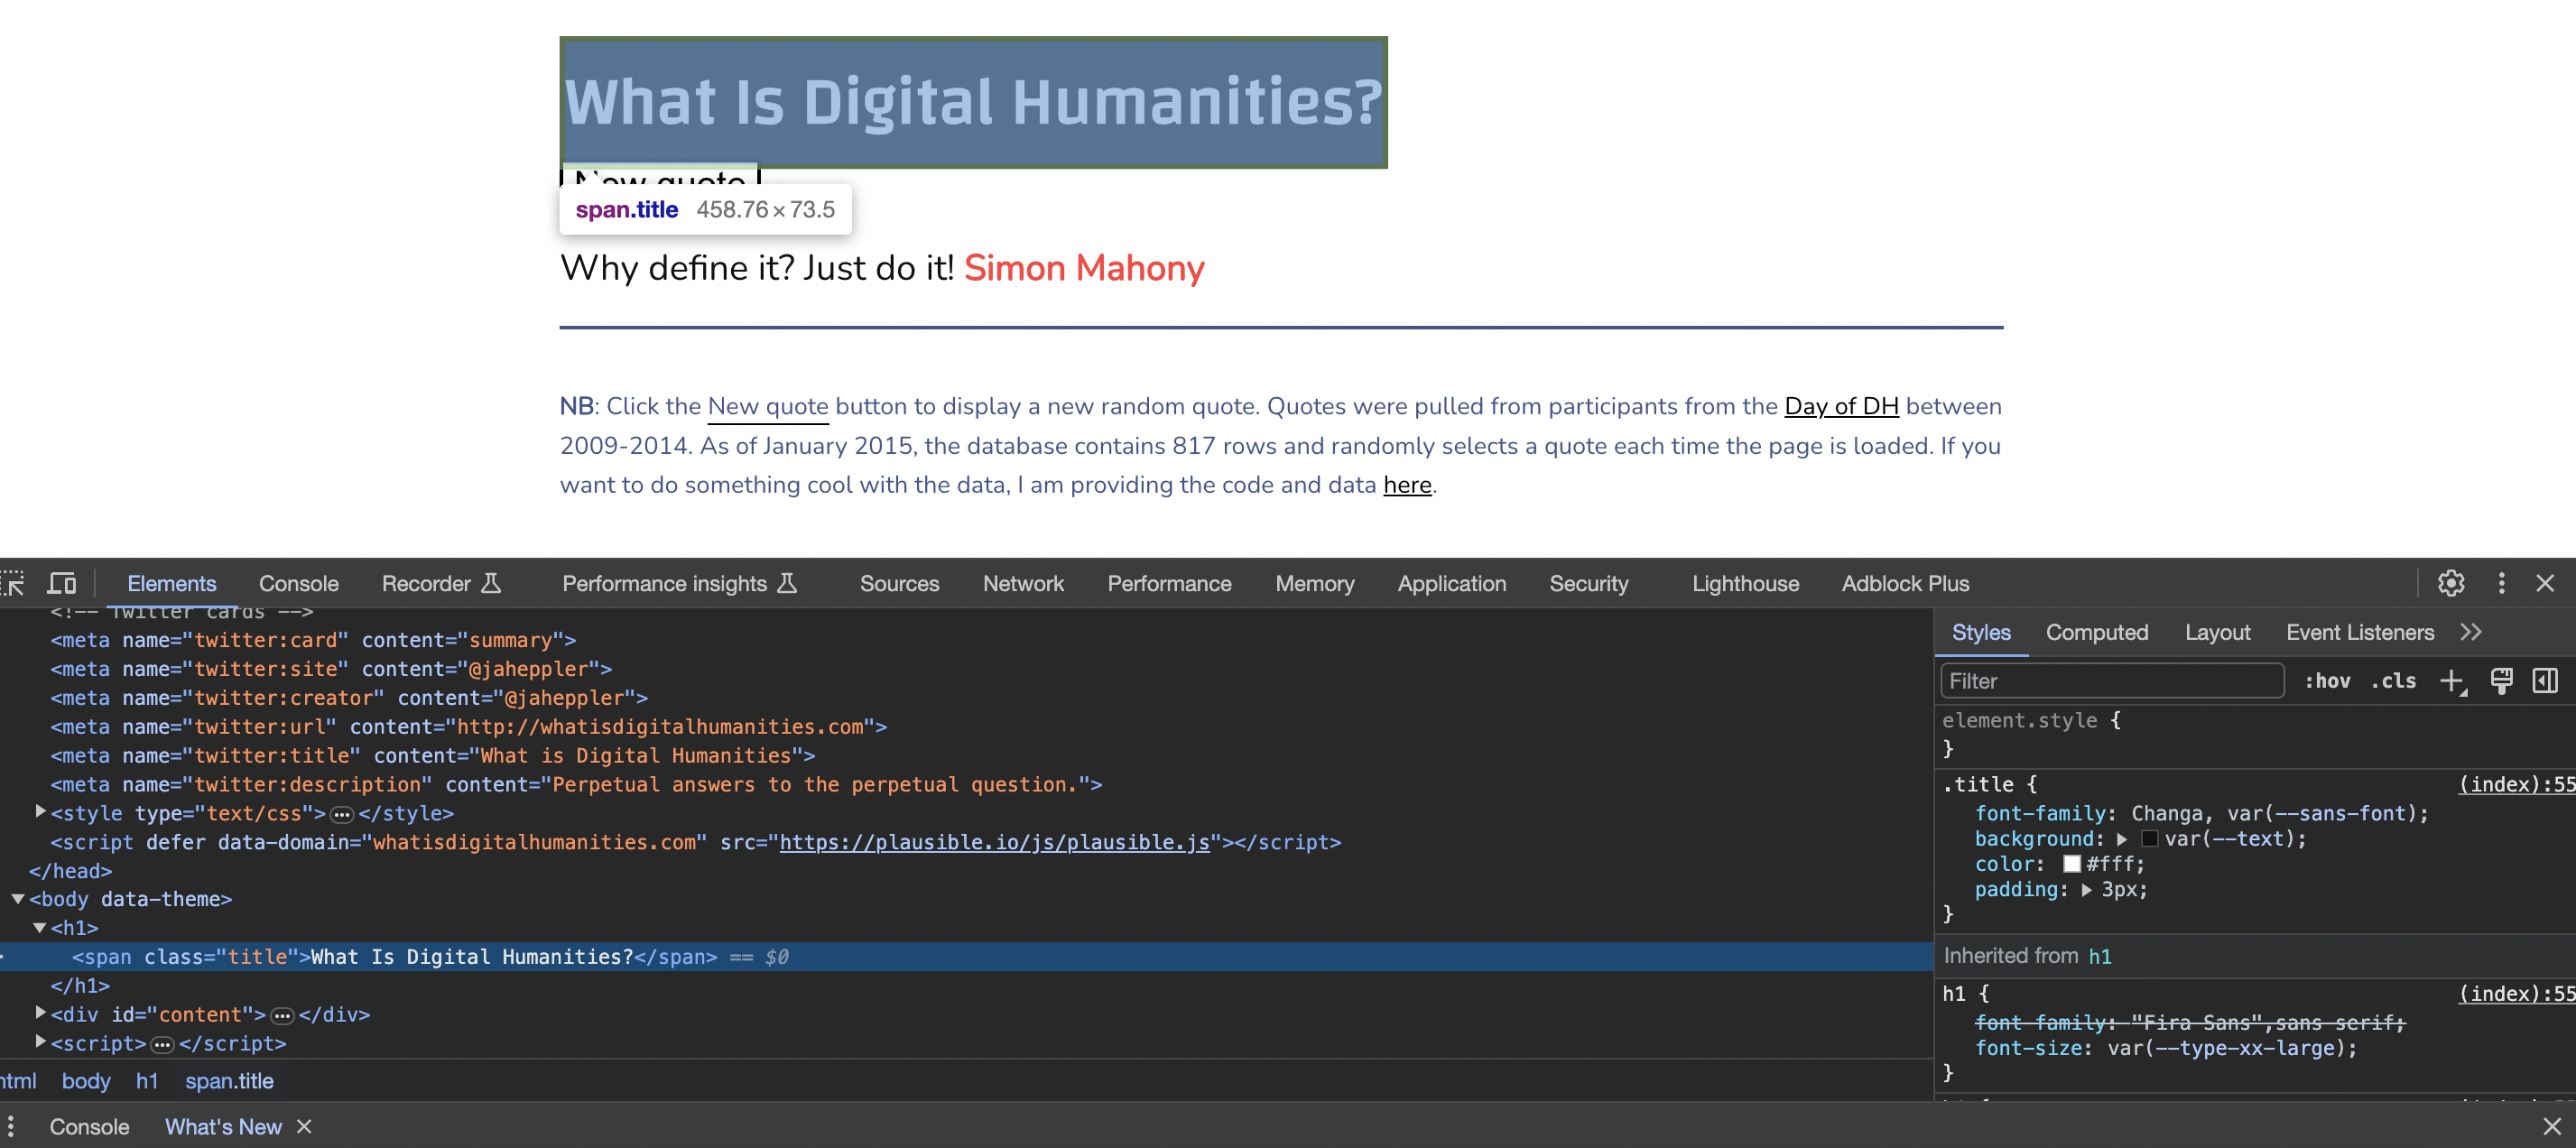Expand collapsed style ellipsis badge

tap(342, 814)
